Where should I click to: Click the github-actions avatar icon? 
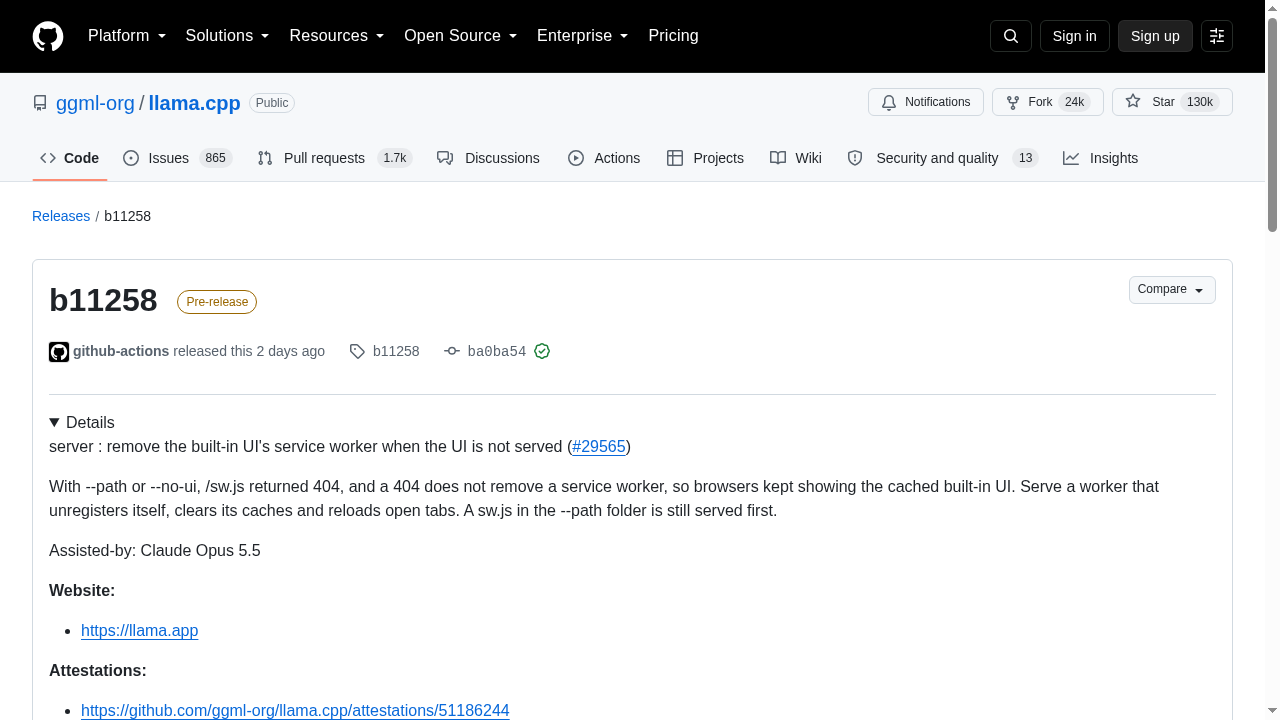coord(59,351)
